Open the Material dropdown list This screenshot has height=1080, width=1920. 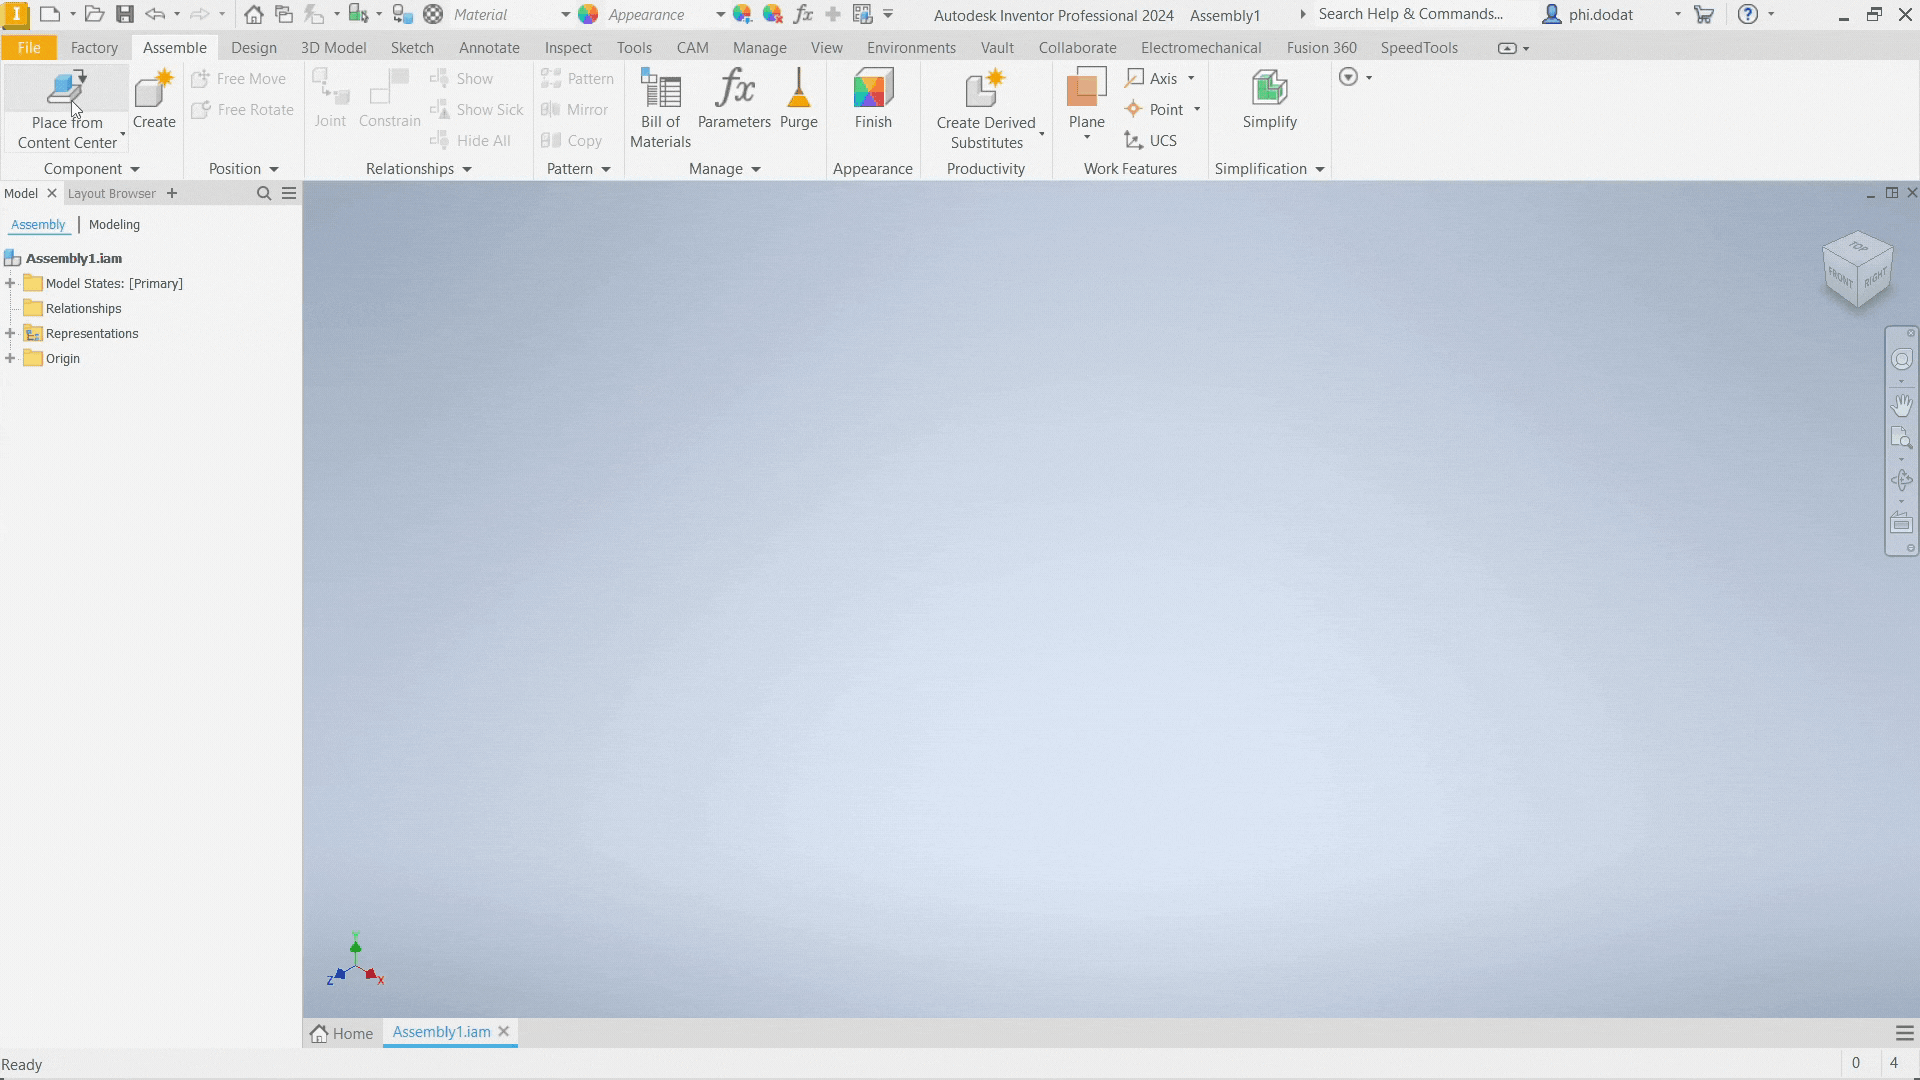pyautogui.click(x=565, y=15)
